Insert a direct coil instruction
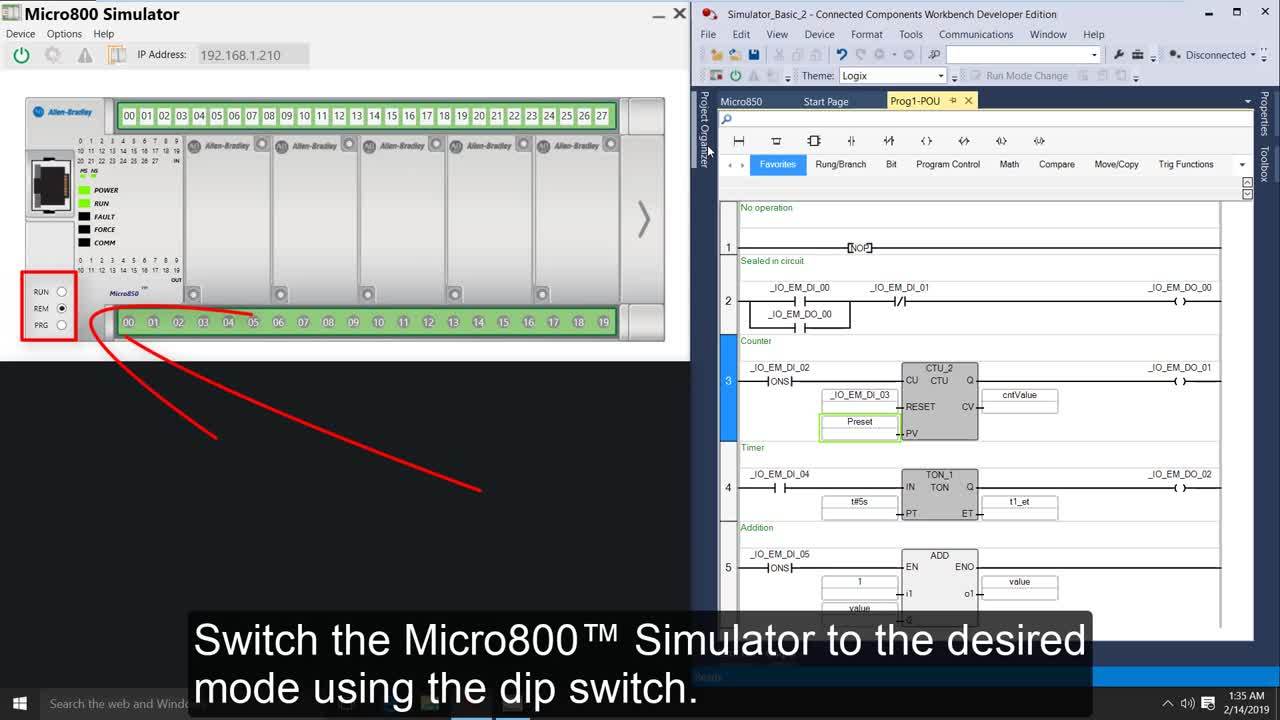Screen dimensions: 1280x720 tap(926, 141)
